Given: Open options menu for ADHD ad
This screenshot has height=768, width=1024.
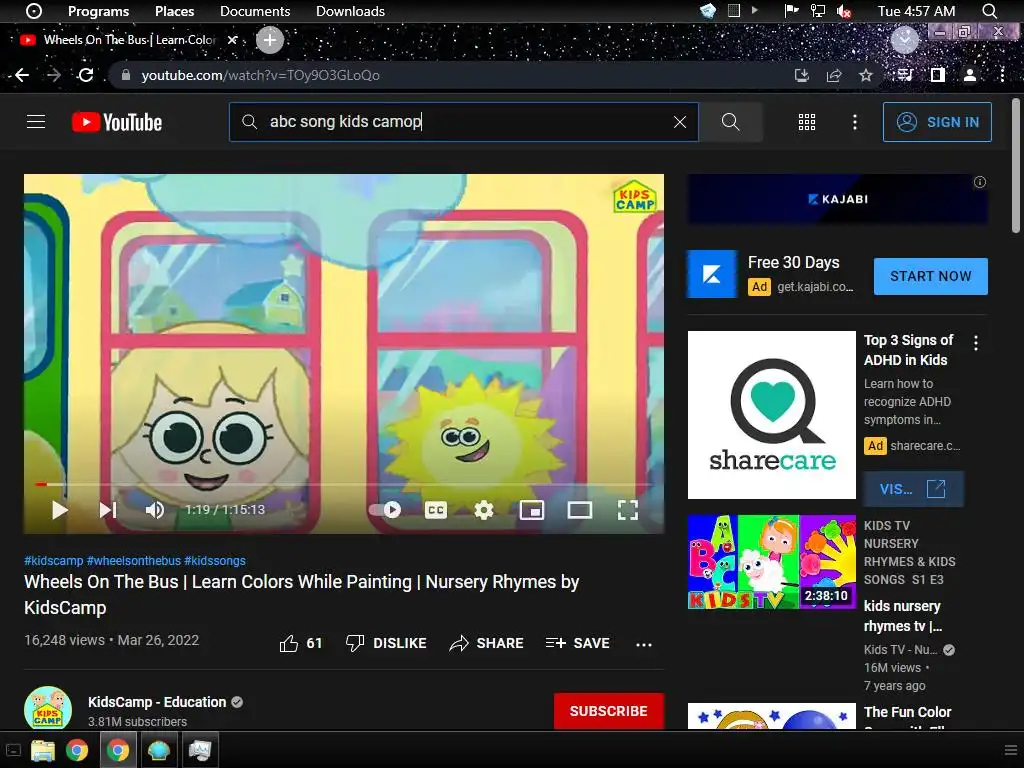Looking at the screenshot, I should tap(976, 343).
